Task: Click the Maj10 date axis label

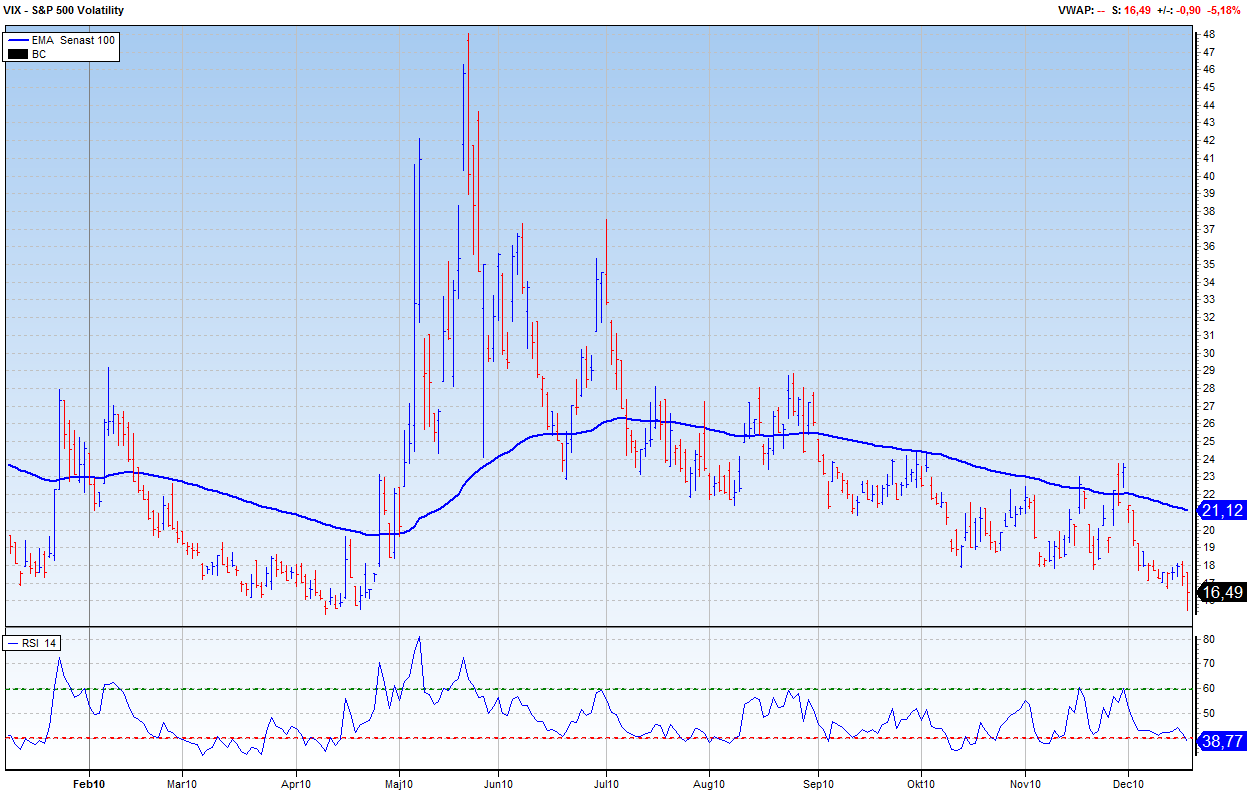Action: [399, 782]
